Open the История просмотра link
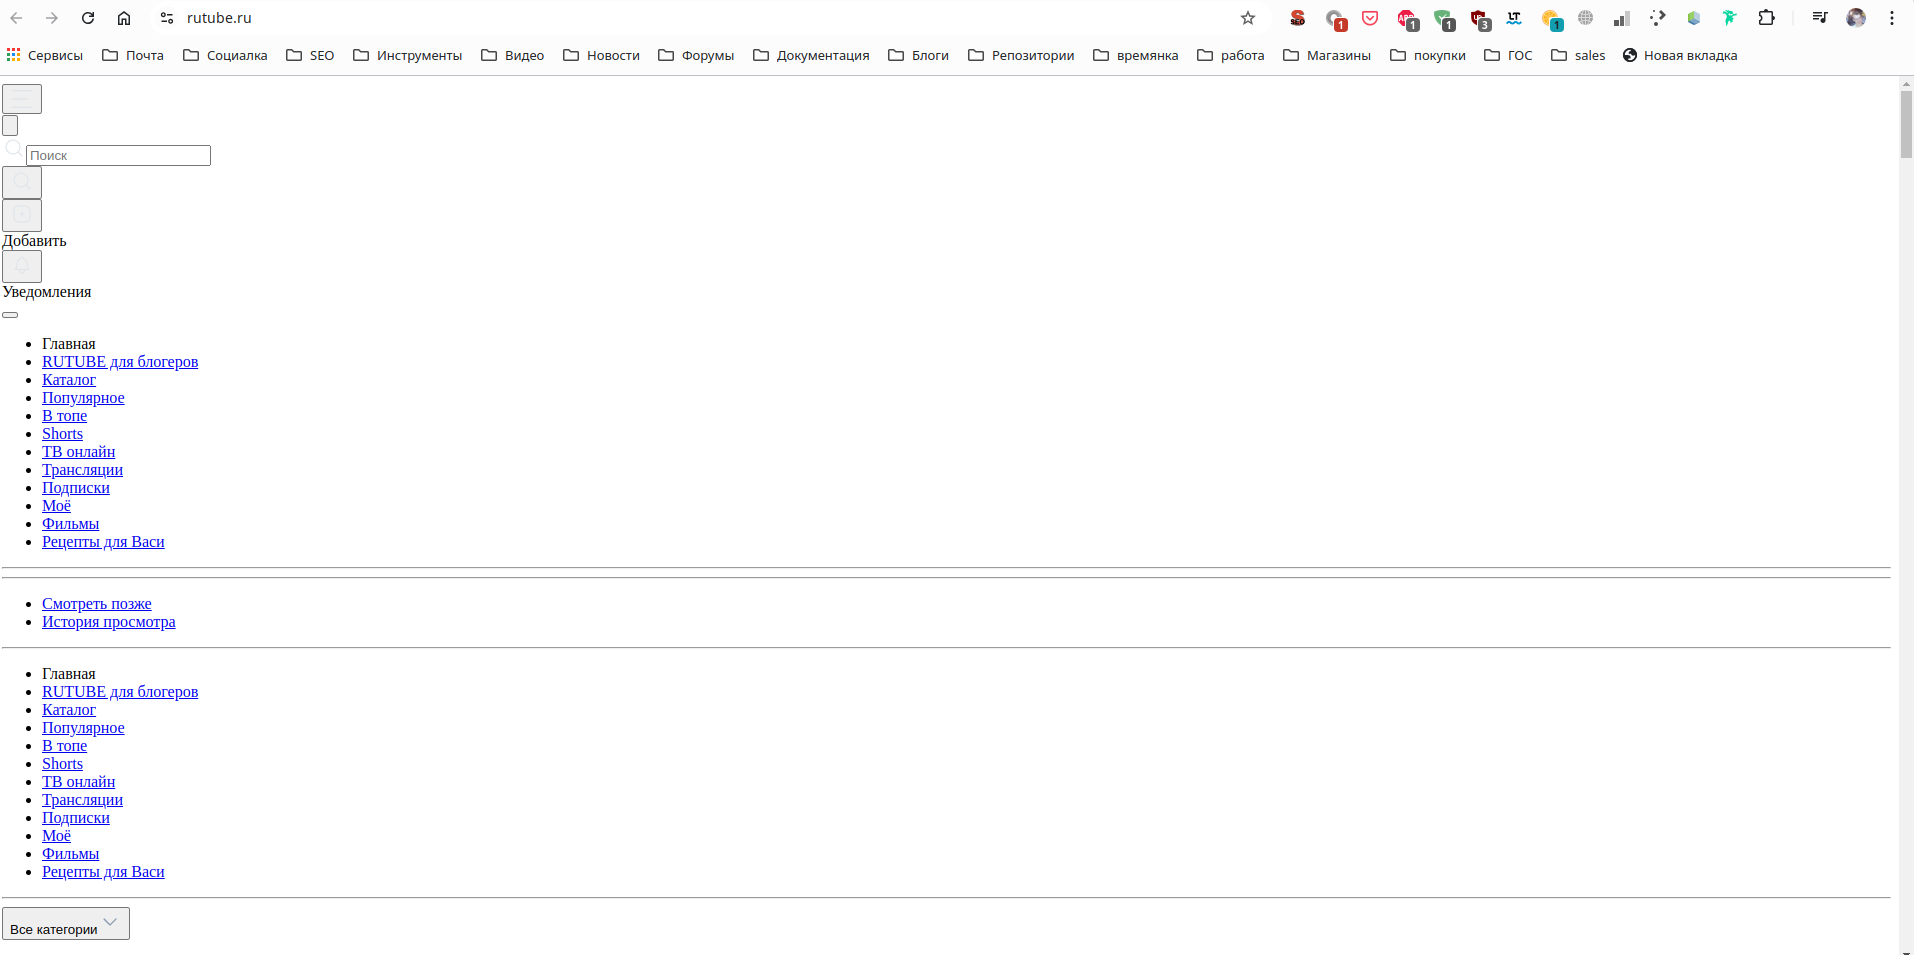1914x955 pixels. [109, 622]
